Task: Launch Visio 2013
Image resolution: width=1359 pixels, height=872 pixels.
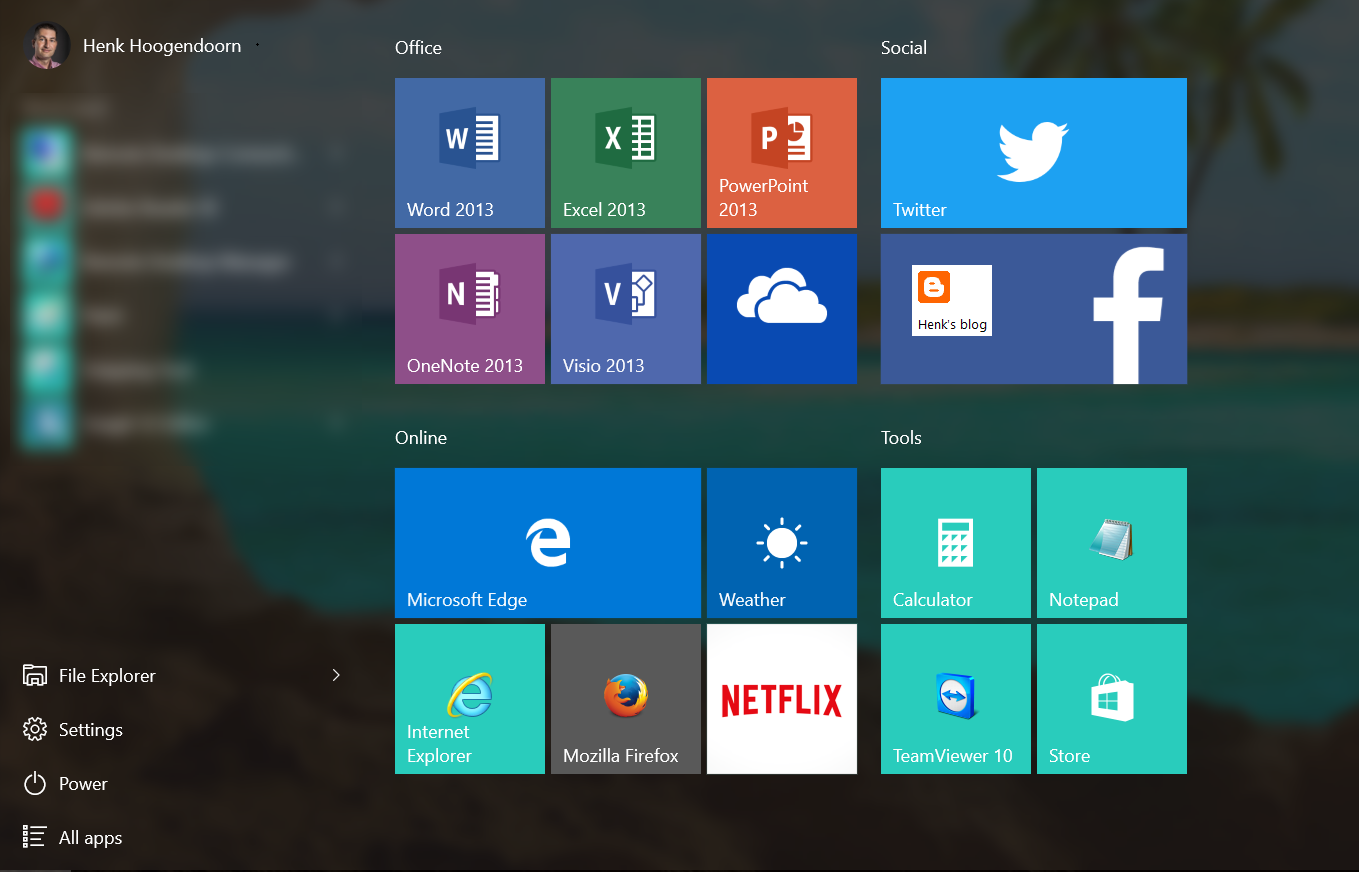Action: (625, 308)
